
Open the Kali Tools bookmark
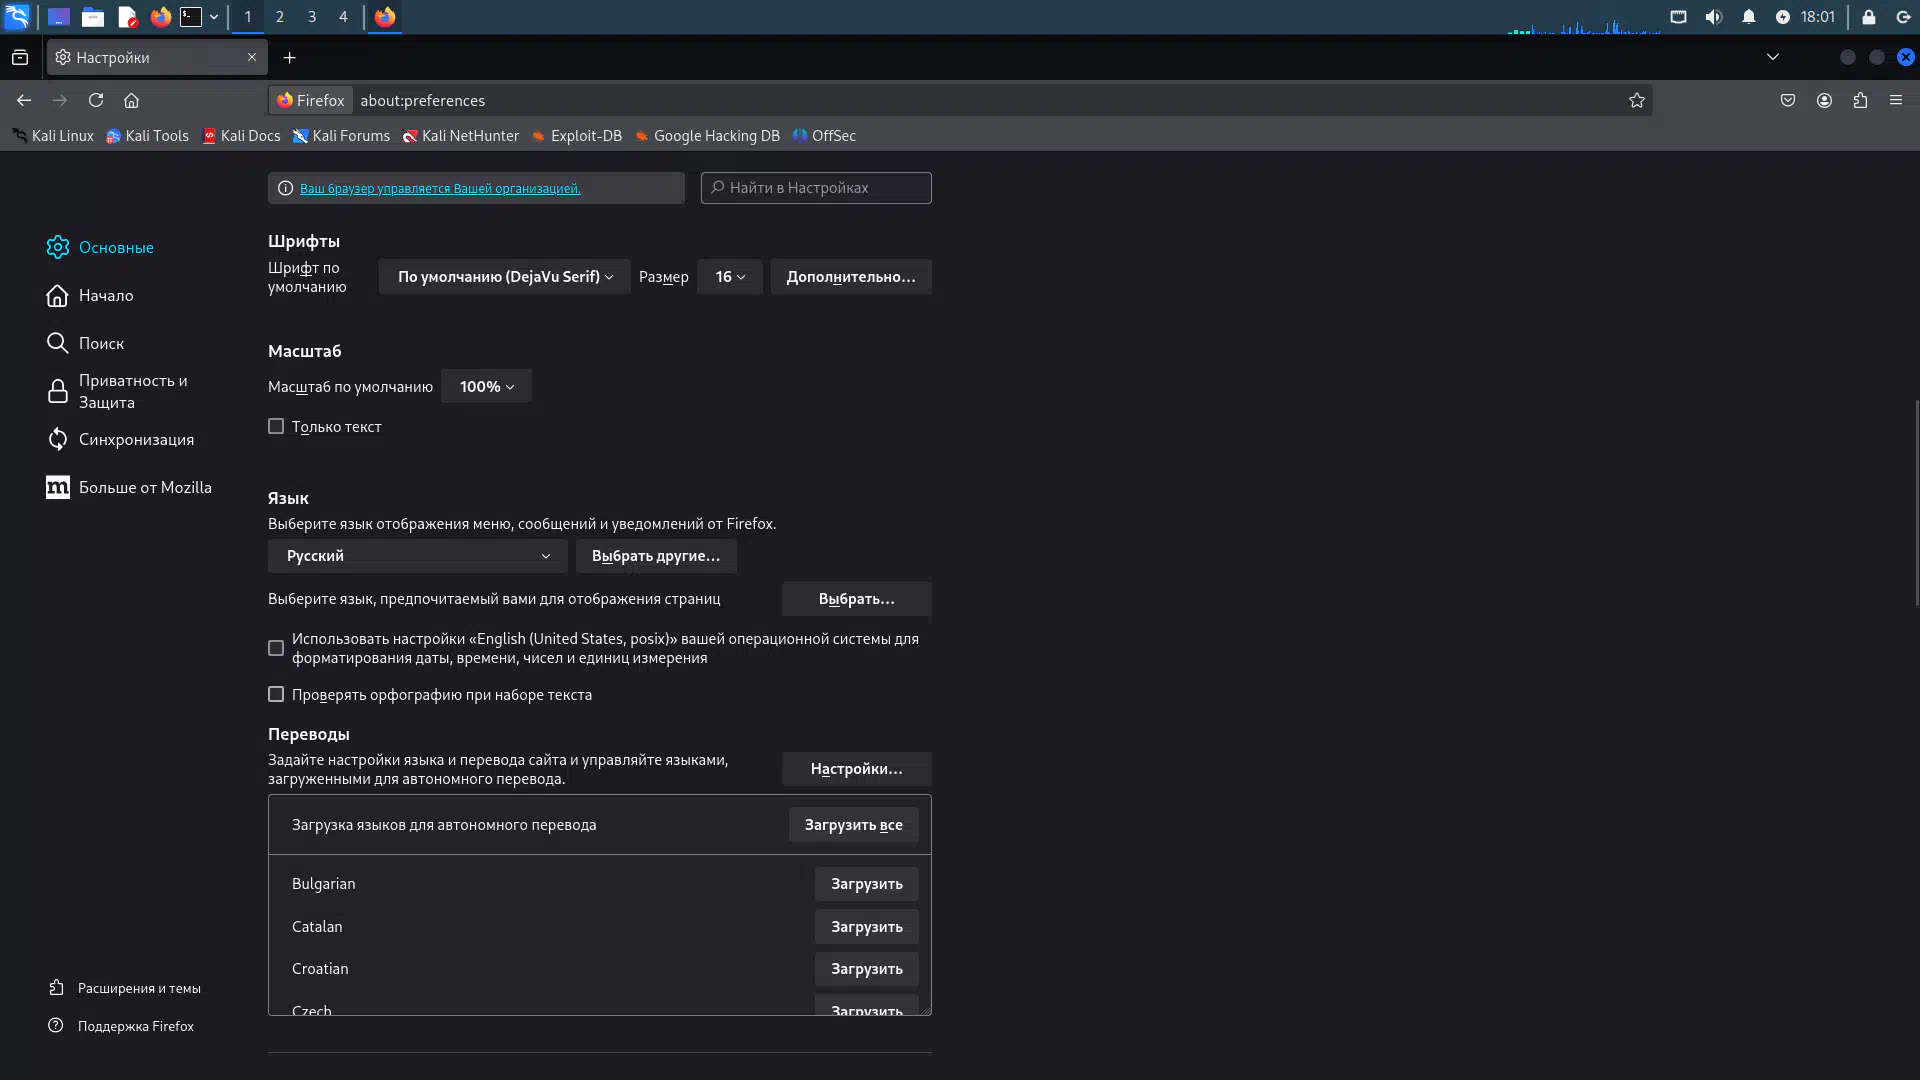coord(147,136)
